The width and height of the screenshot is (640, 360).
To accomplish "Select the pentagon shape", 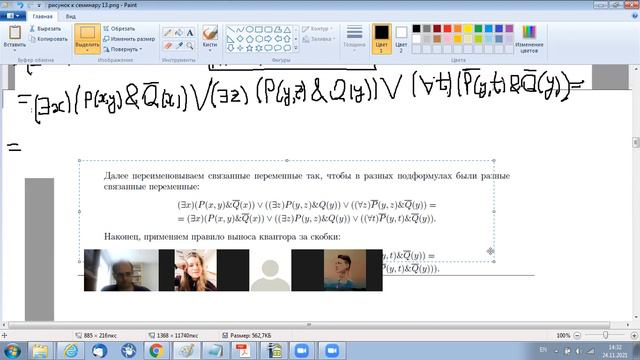I will 249,39.
